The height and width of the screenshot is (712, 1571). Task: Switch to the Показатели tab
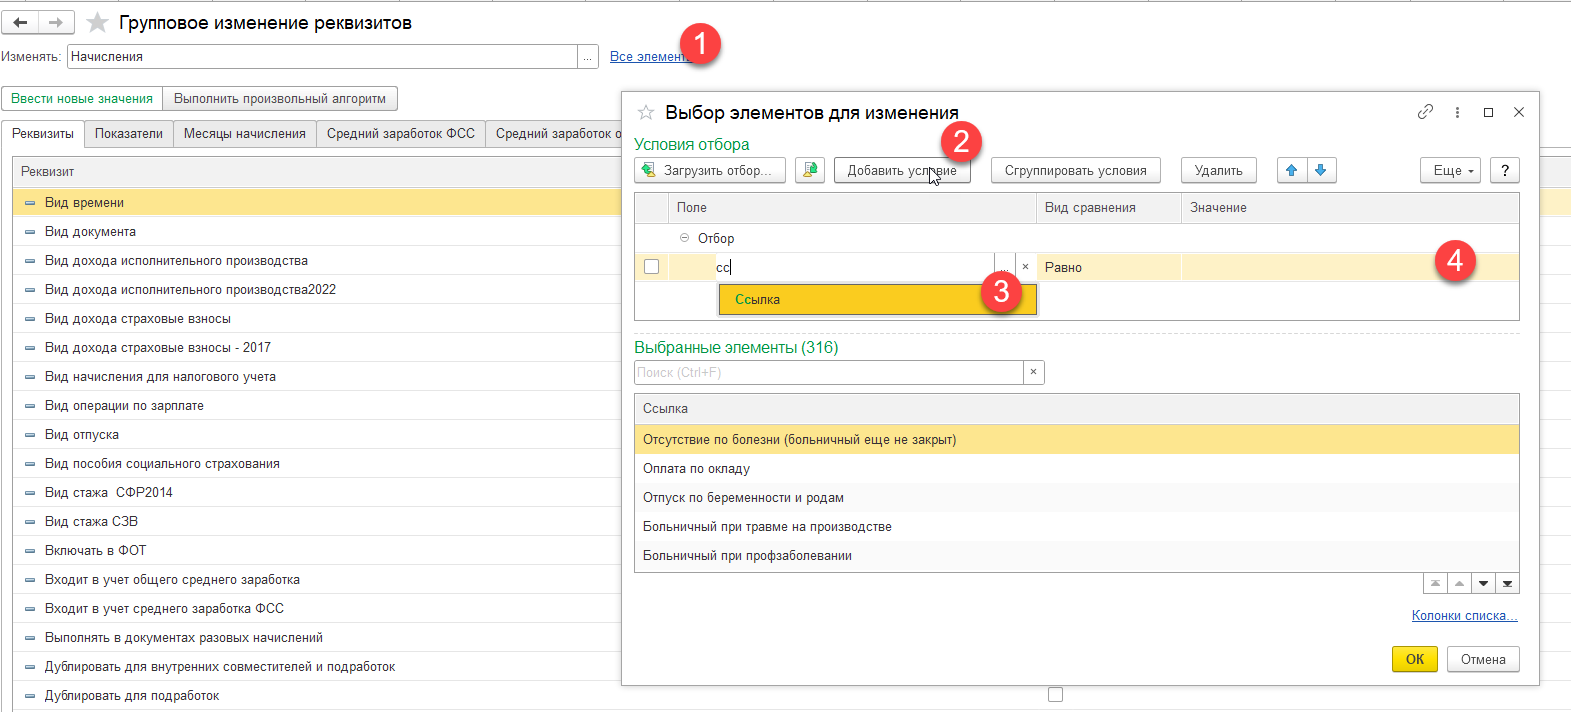click(x=129, y=134)
